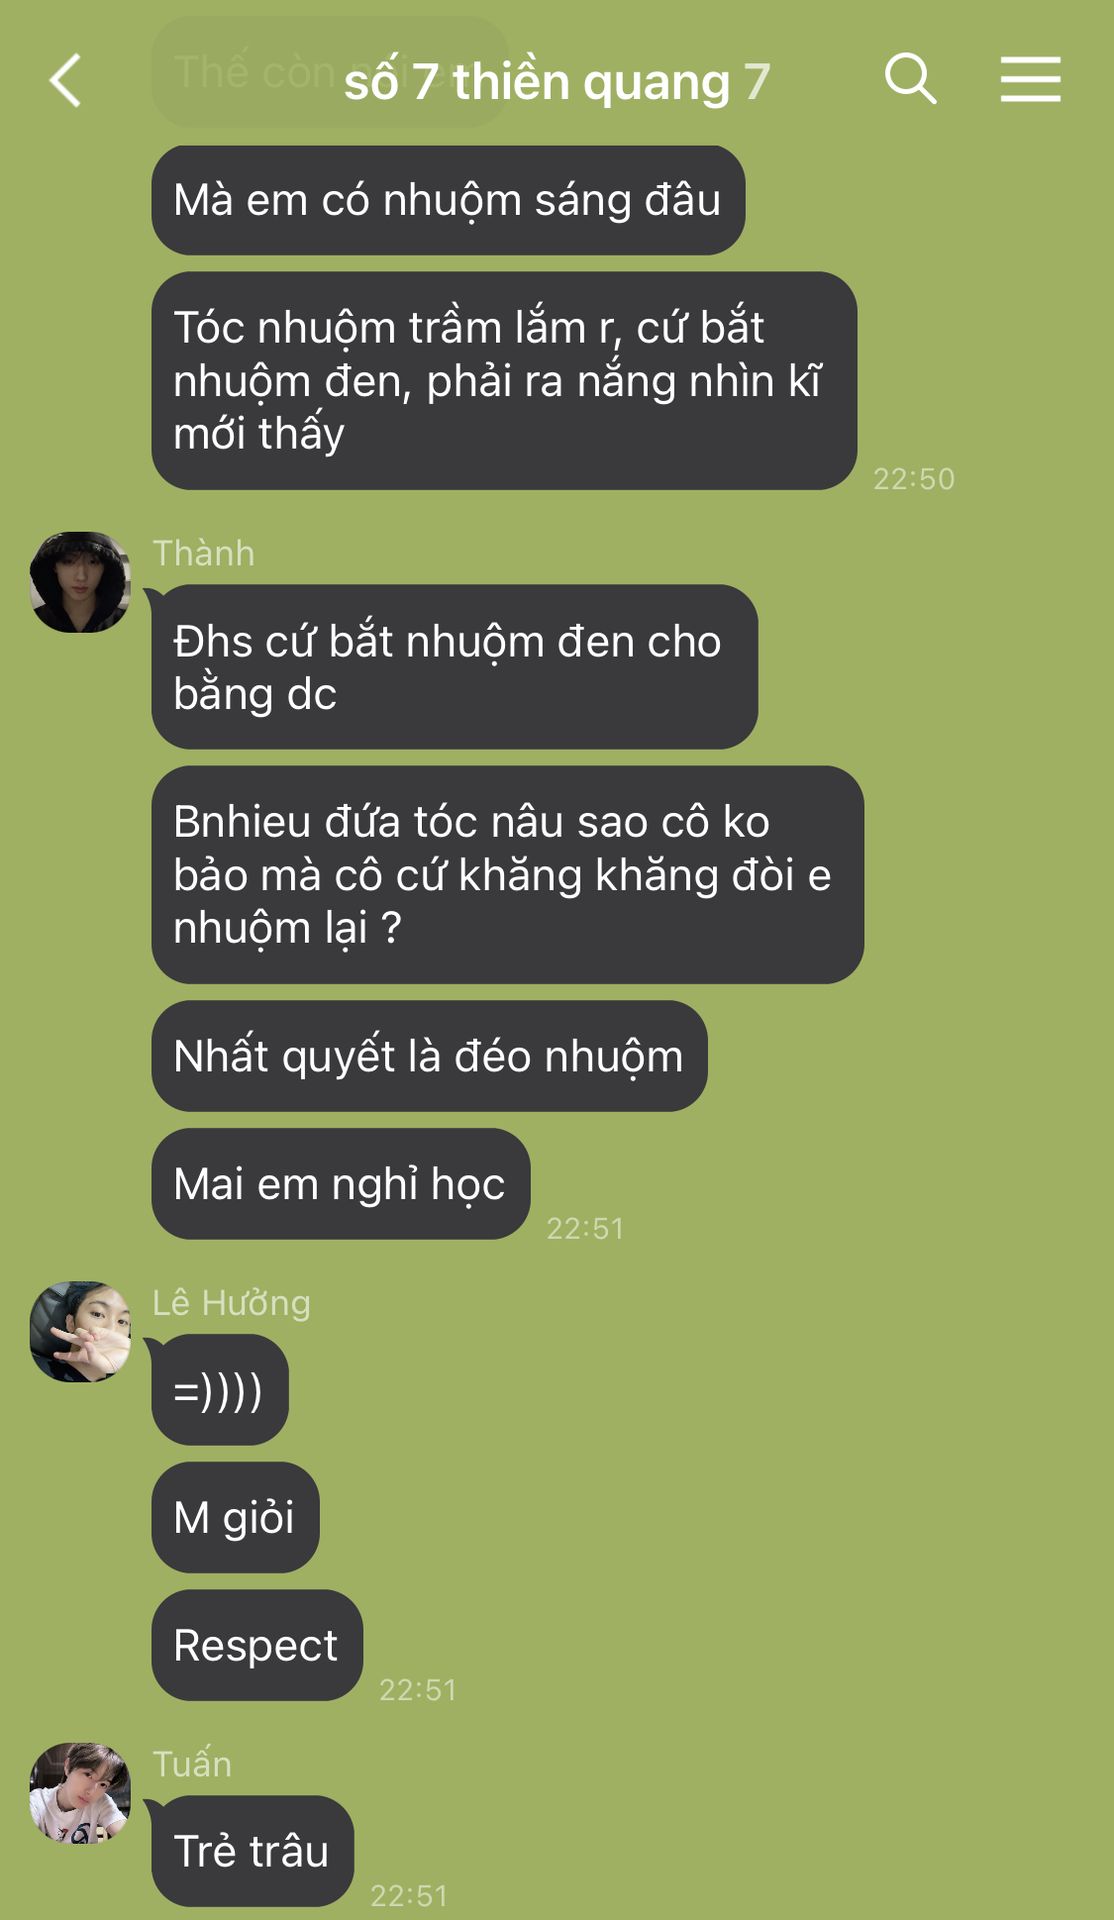Screen dimensions: 1114x1920
Task: Open the chat search magnifier icon
Action: (910, 79)
